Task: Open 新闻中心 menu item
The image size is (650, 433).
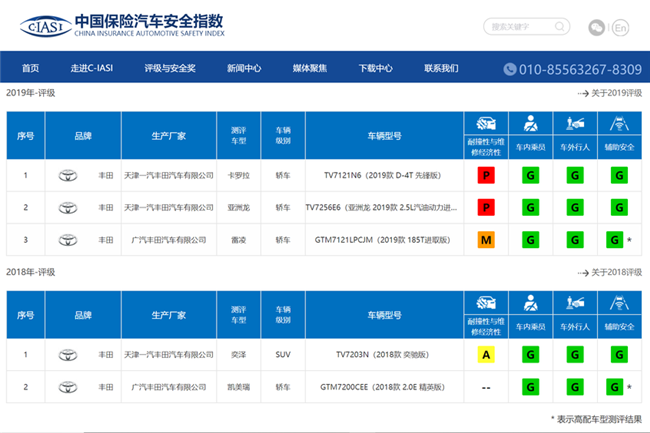Action: tap(244, 68)
